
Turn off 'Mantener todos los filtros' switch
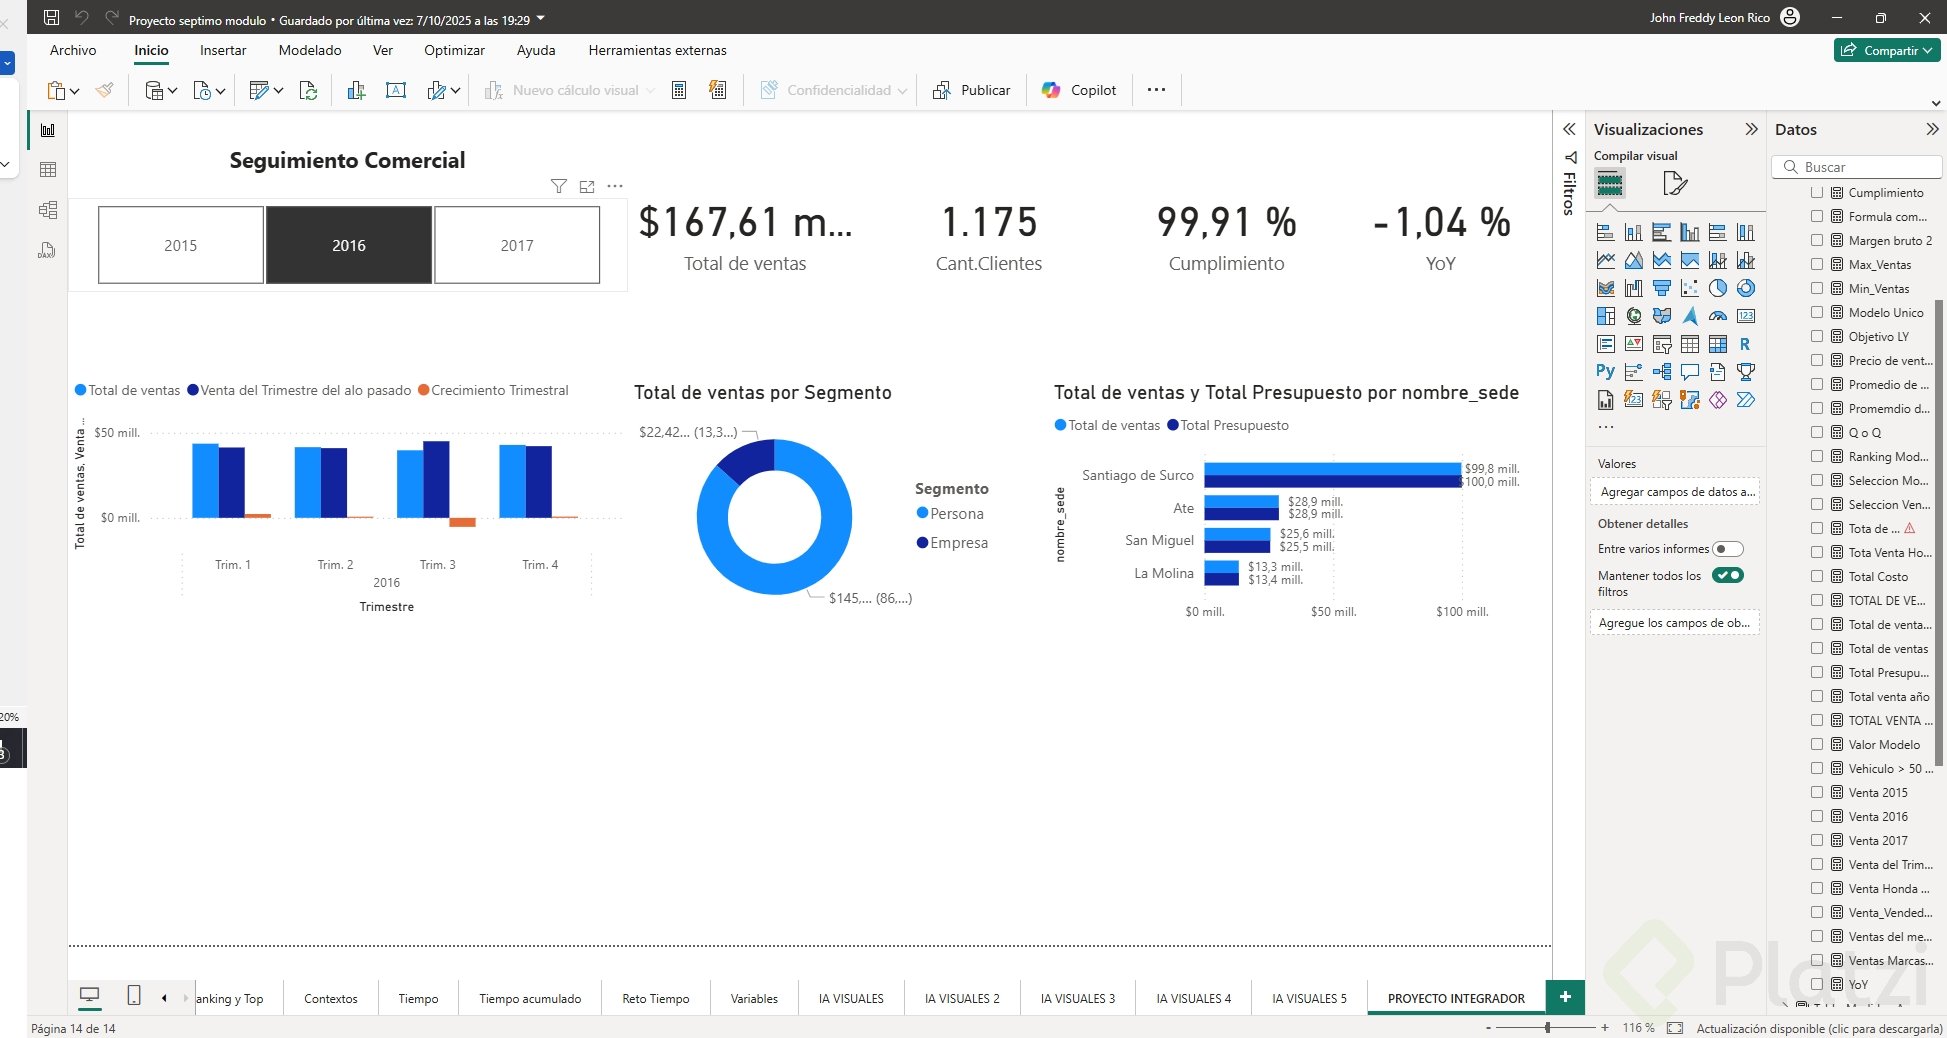[x=1727, y=575]
